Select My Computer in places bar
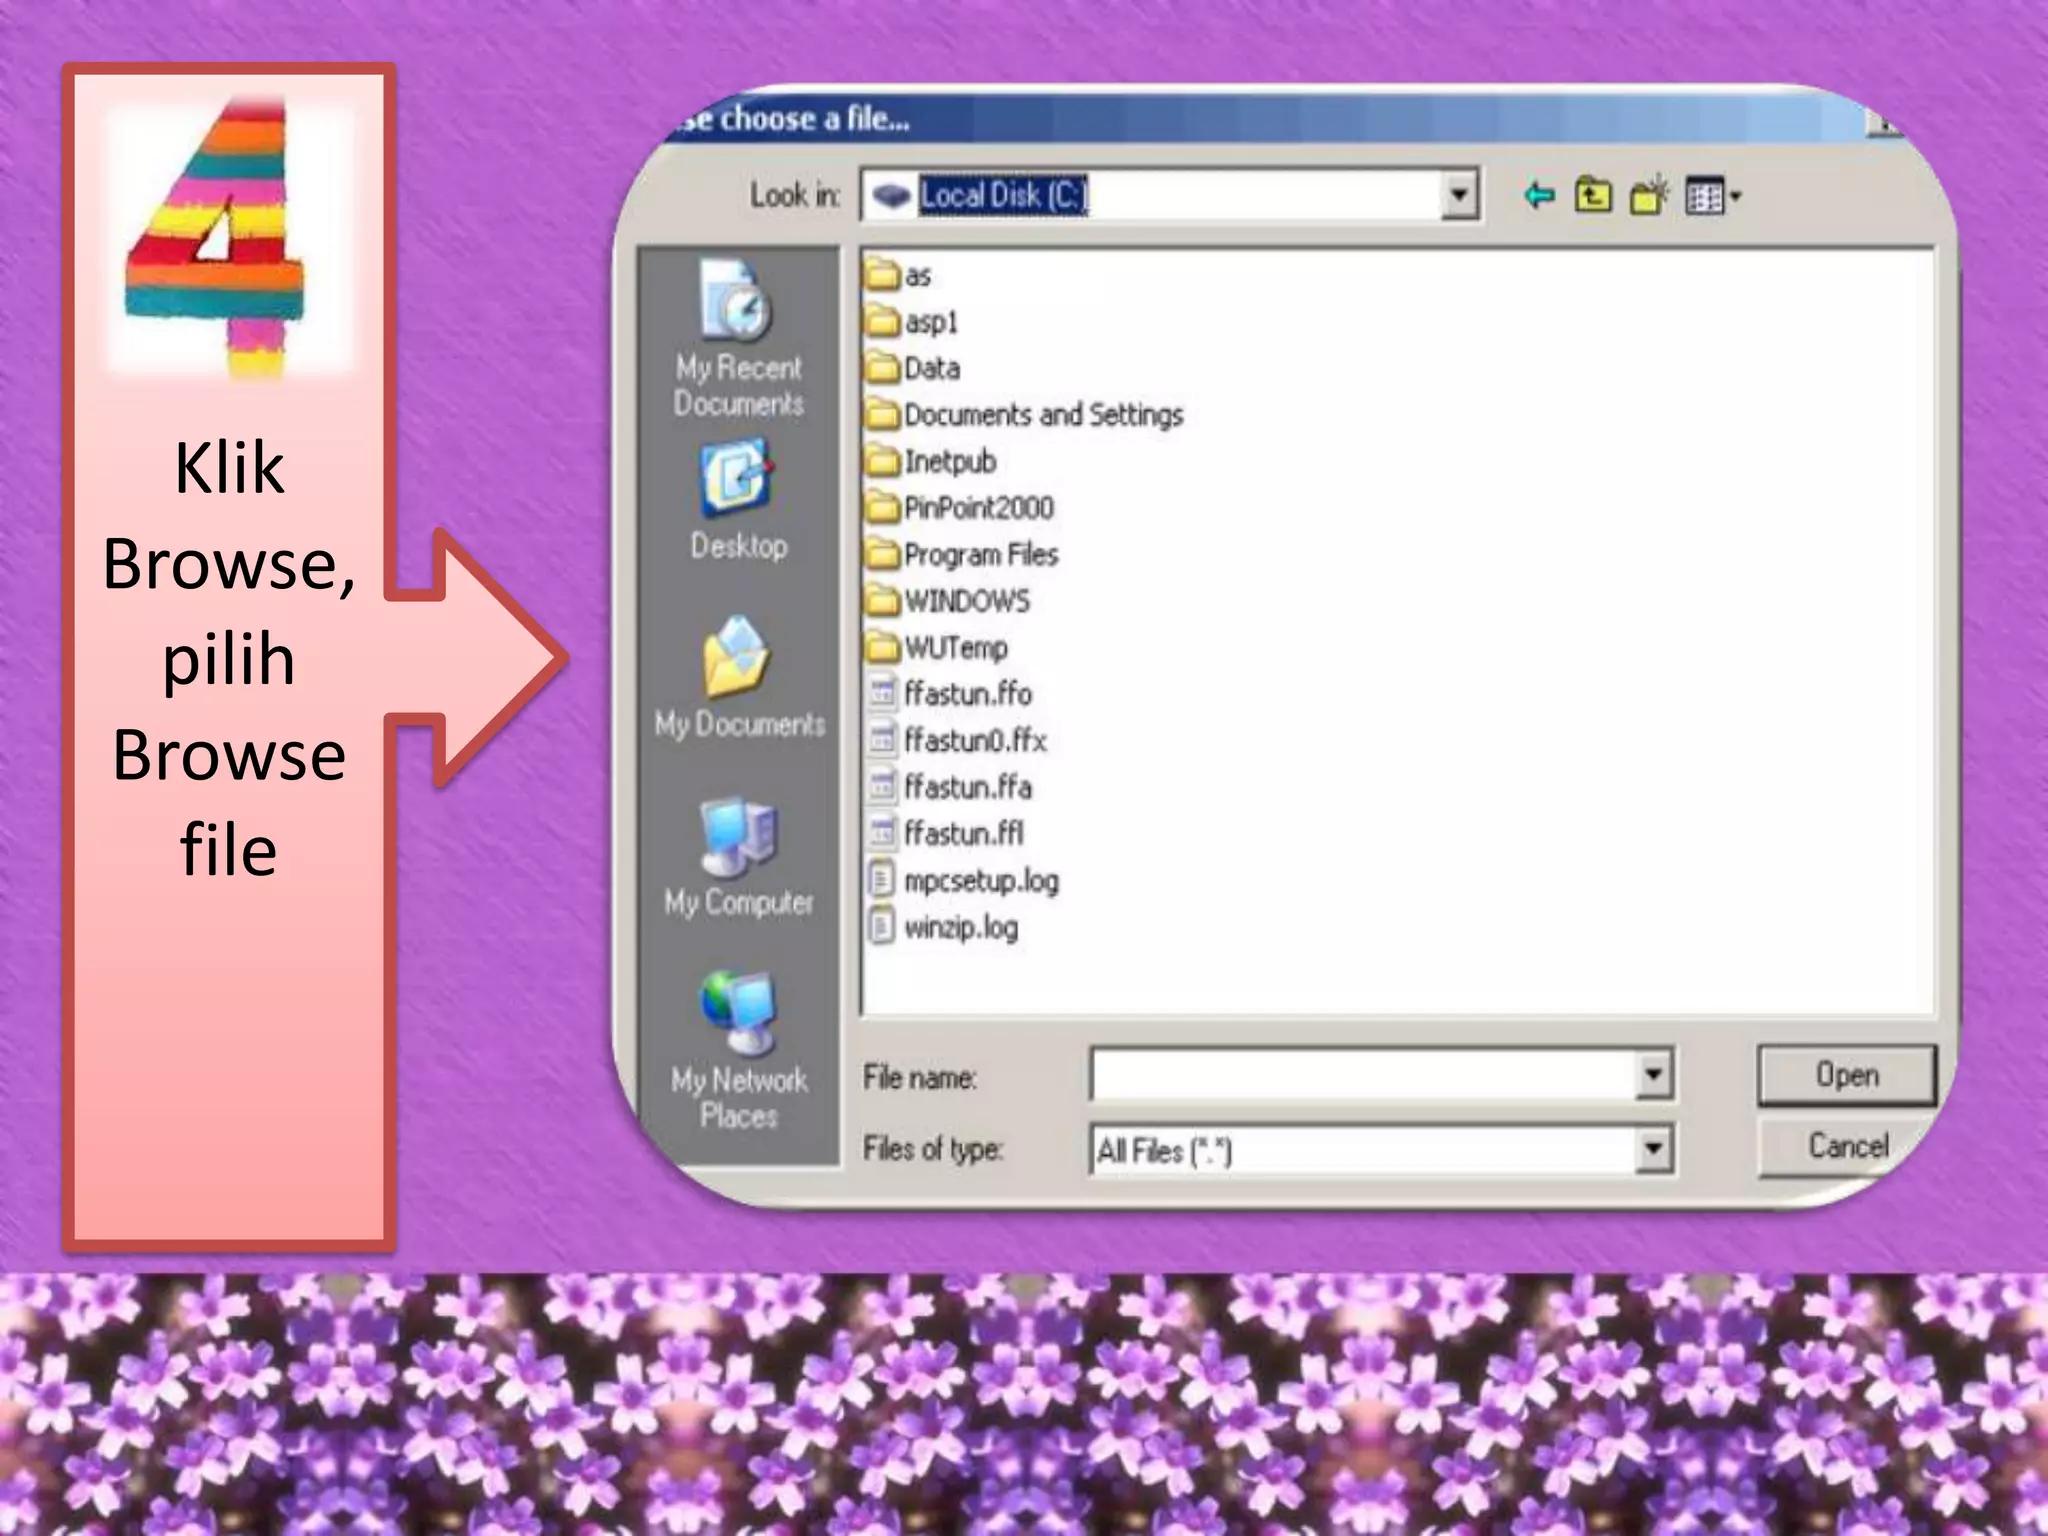 739,858
